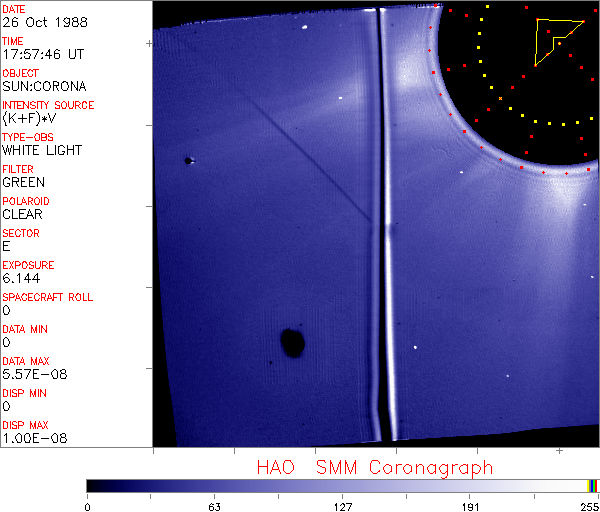Click the EXPOSURE label
The height and width of the screenshot is (512, 600).
[x=28, y=265]
